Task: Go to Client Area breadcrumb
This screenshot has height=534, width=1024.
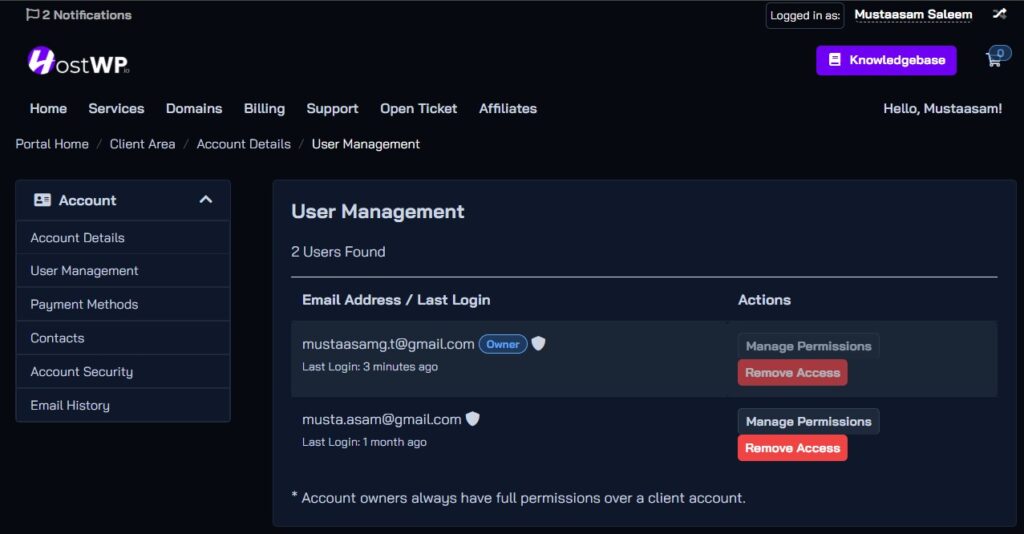Action: (142, 144)
